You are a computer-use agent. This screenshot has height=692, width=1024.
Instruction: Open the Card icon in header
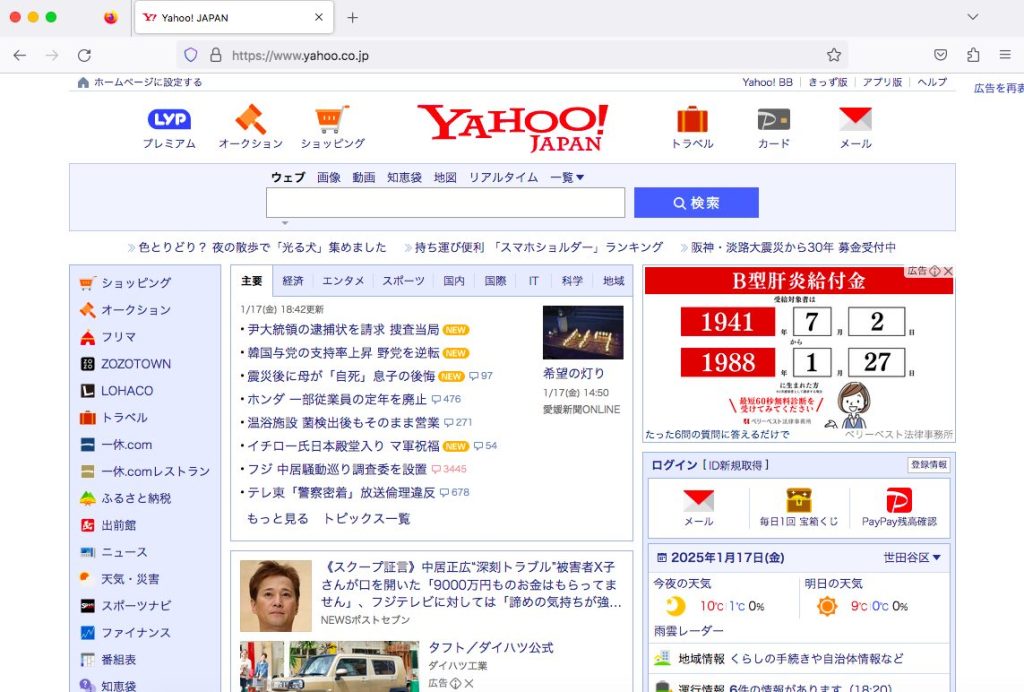774,119
